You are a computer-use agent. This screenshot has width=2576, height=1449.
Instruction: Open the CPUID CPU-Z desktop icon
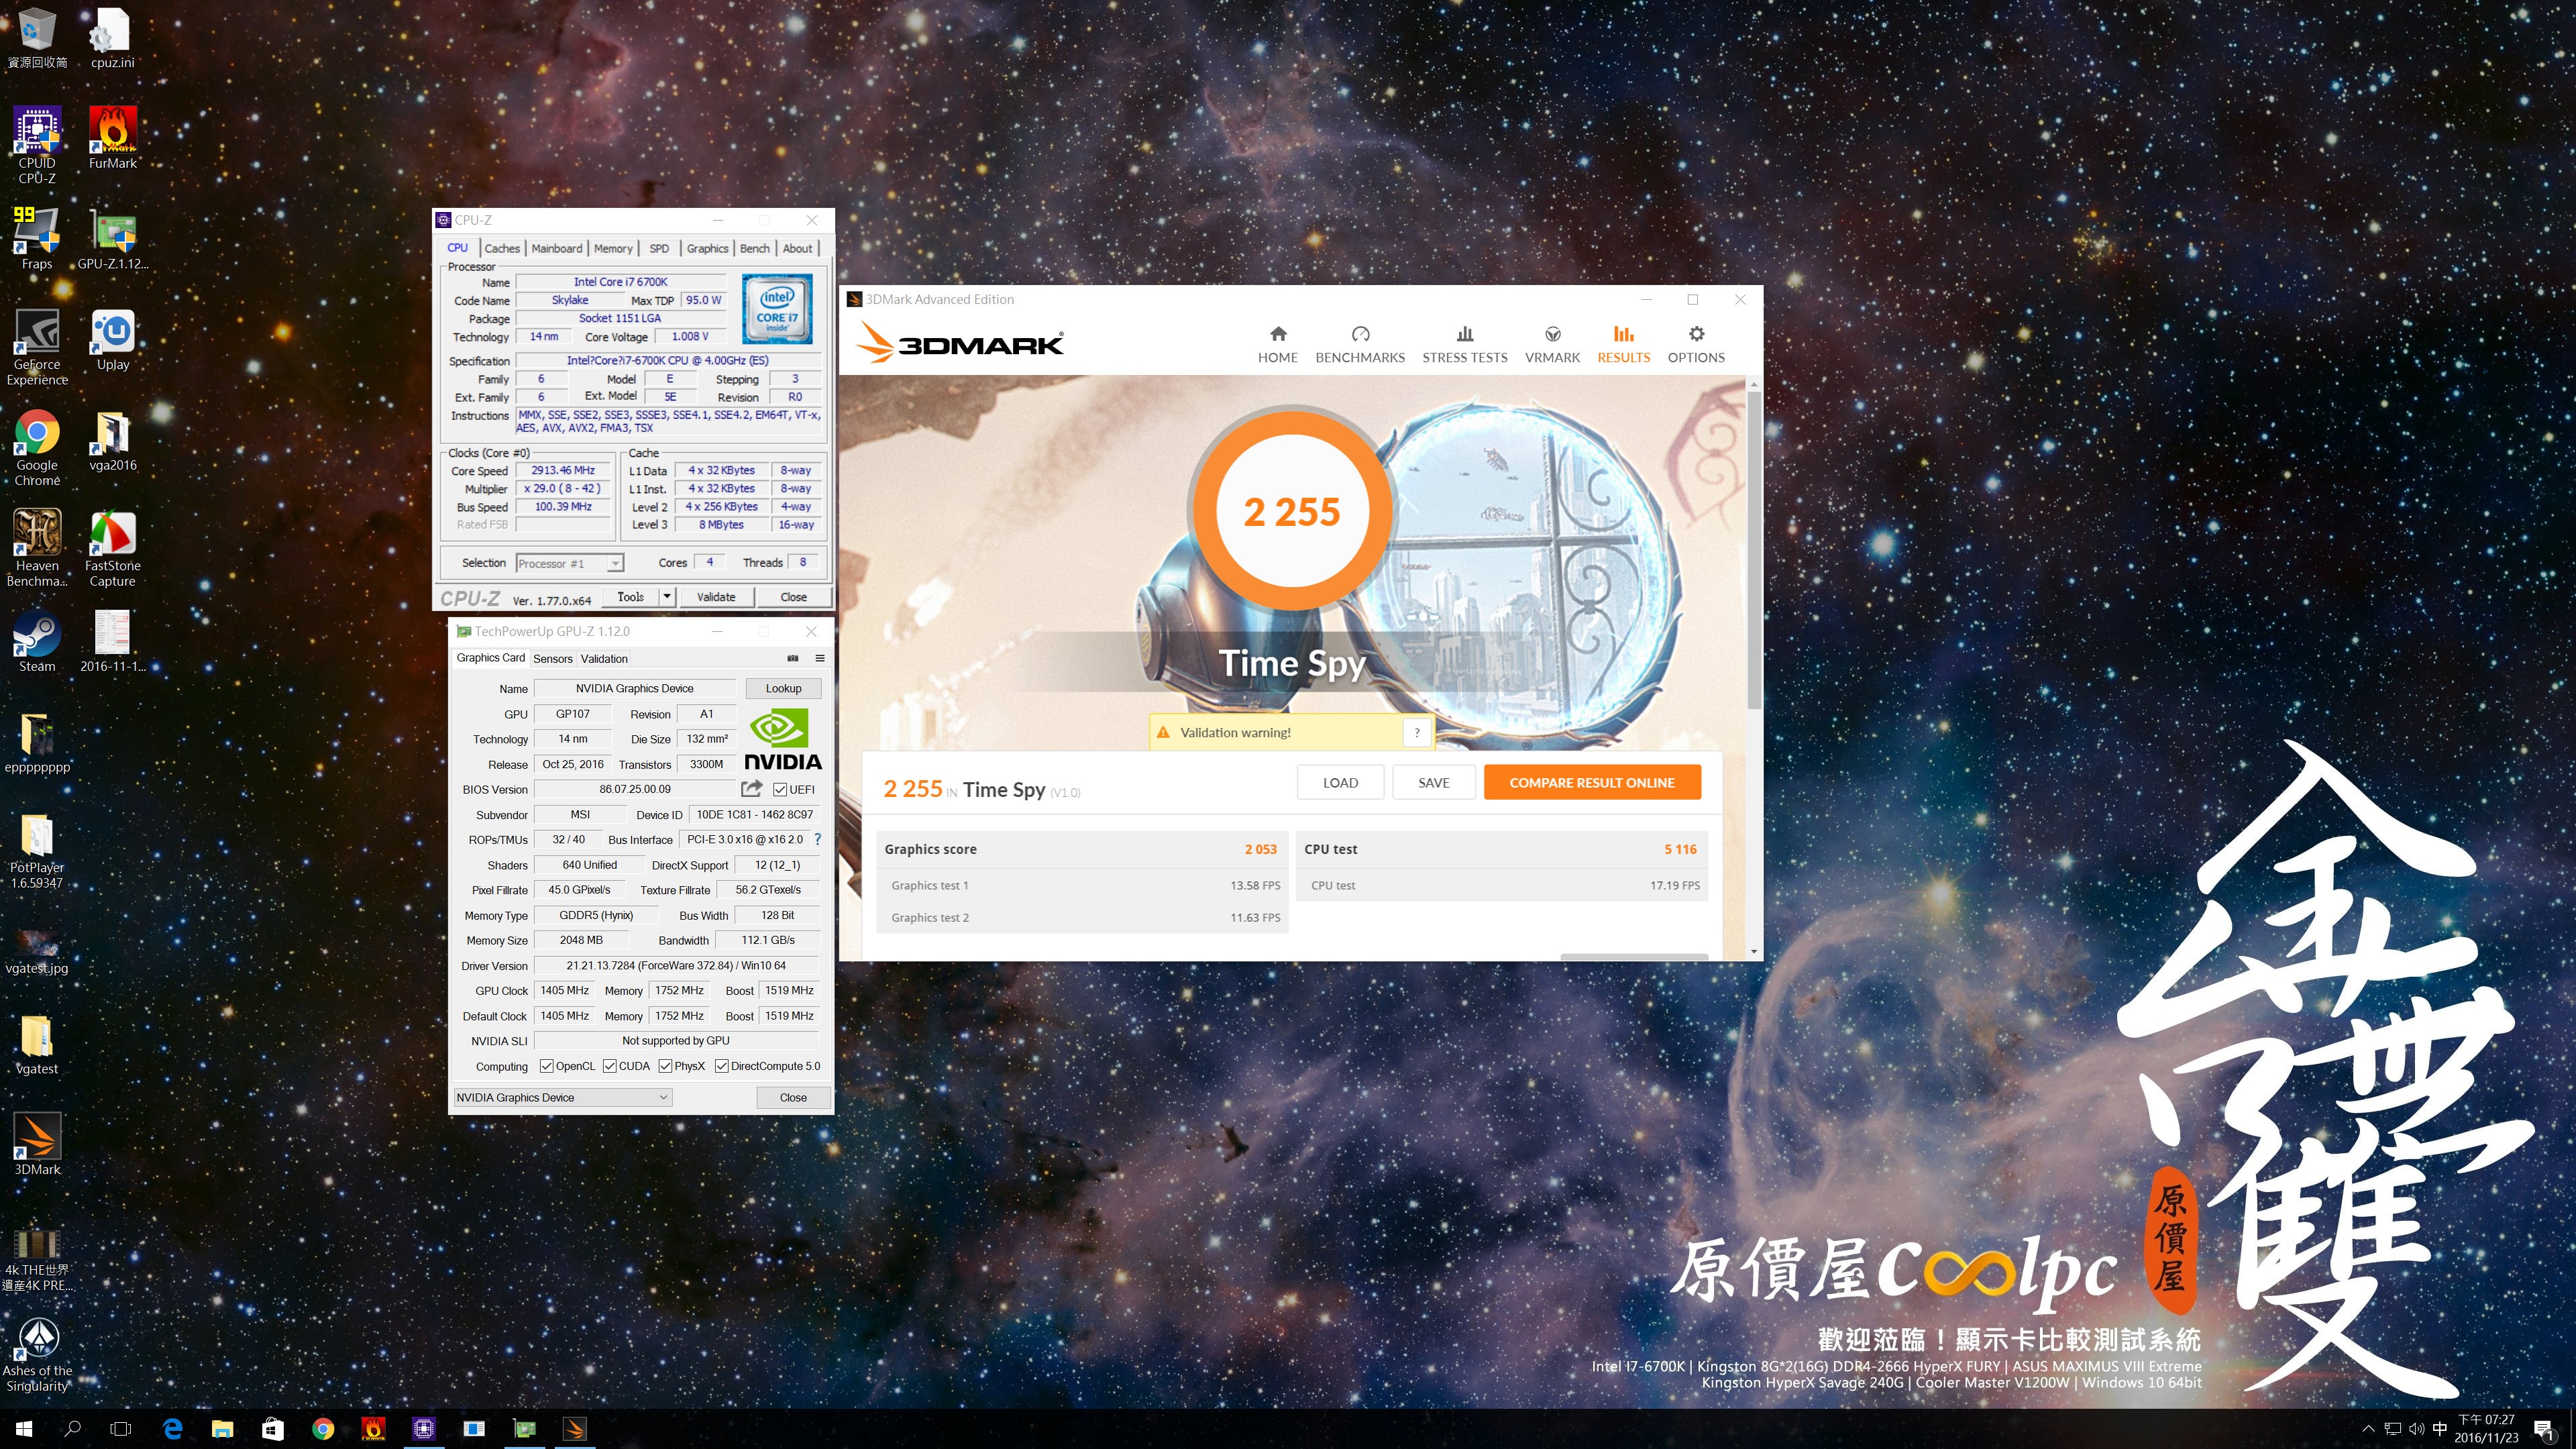[37, 145]
